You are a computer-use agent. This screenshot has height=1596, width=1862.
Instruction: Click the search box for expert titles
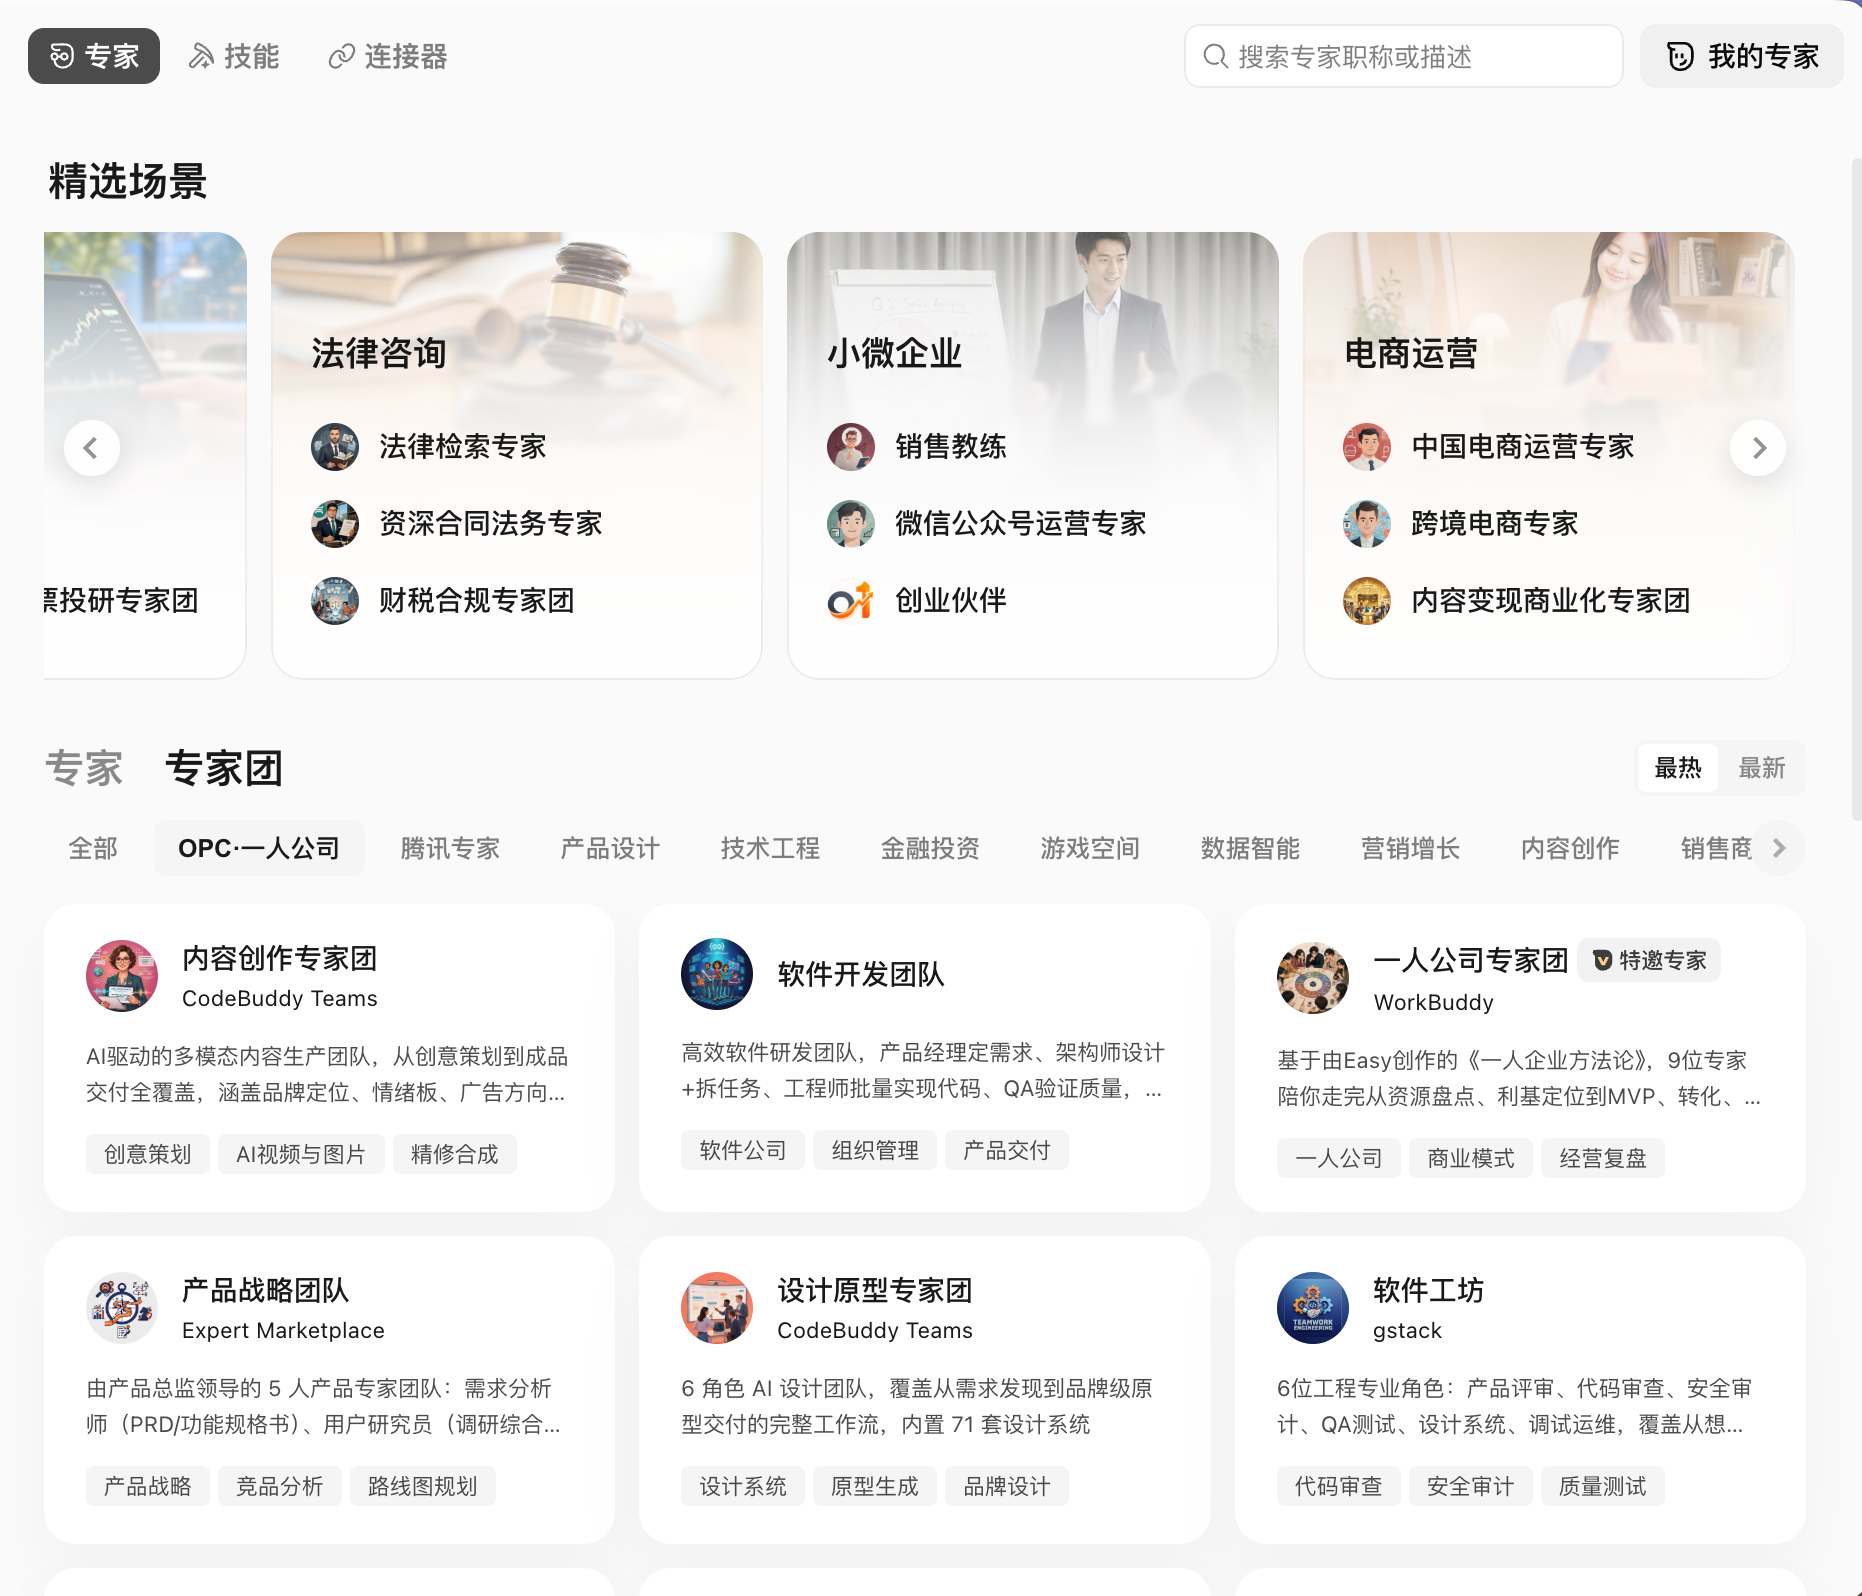(x=1403, y=56)
